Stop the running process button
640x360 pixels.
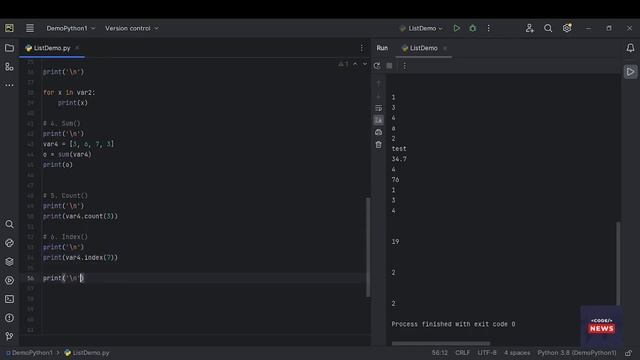point(389,66)
